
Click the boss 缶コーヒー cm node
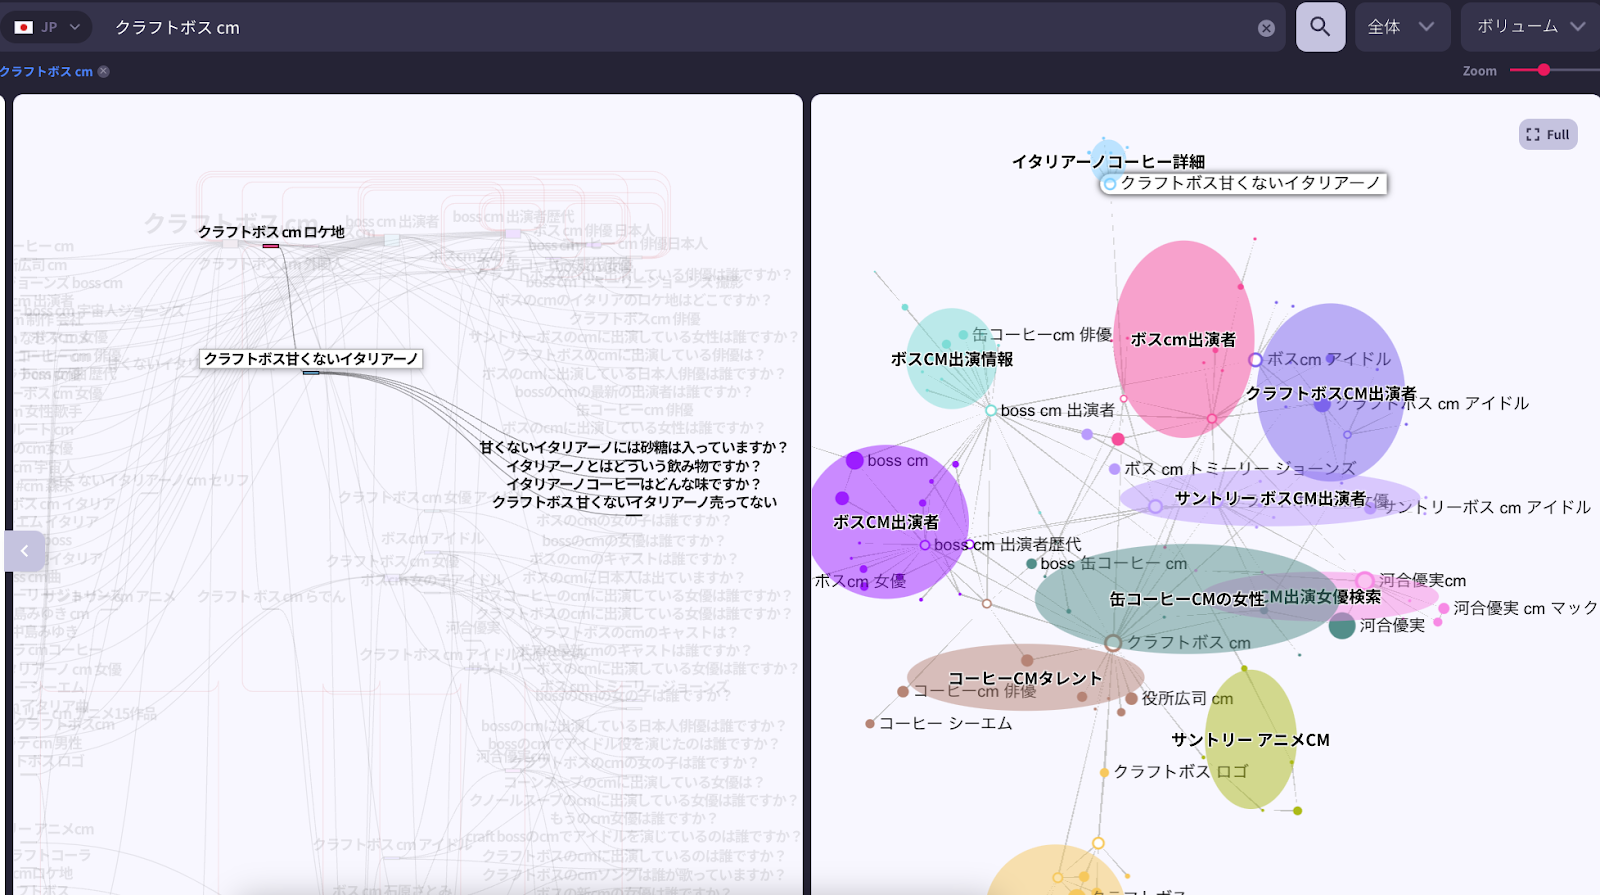(1107, 564)
